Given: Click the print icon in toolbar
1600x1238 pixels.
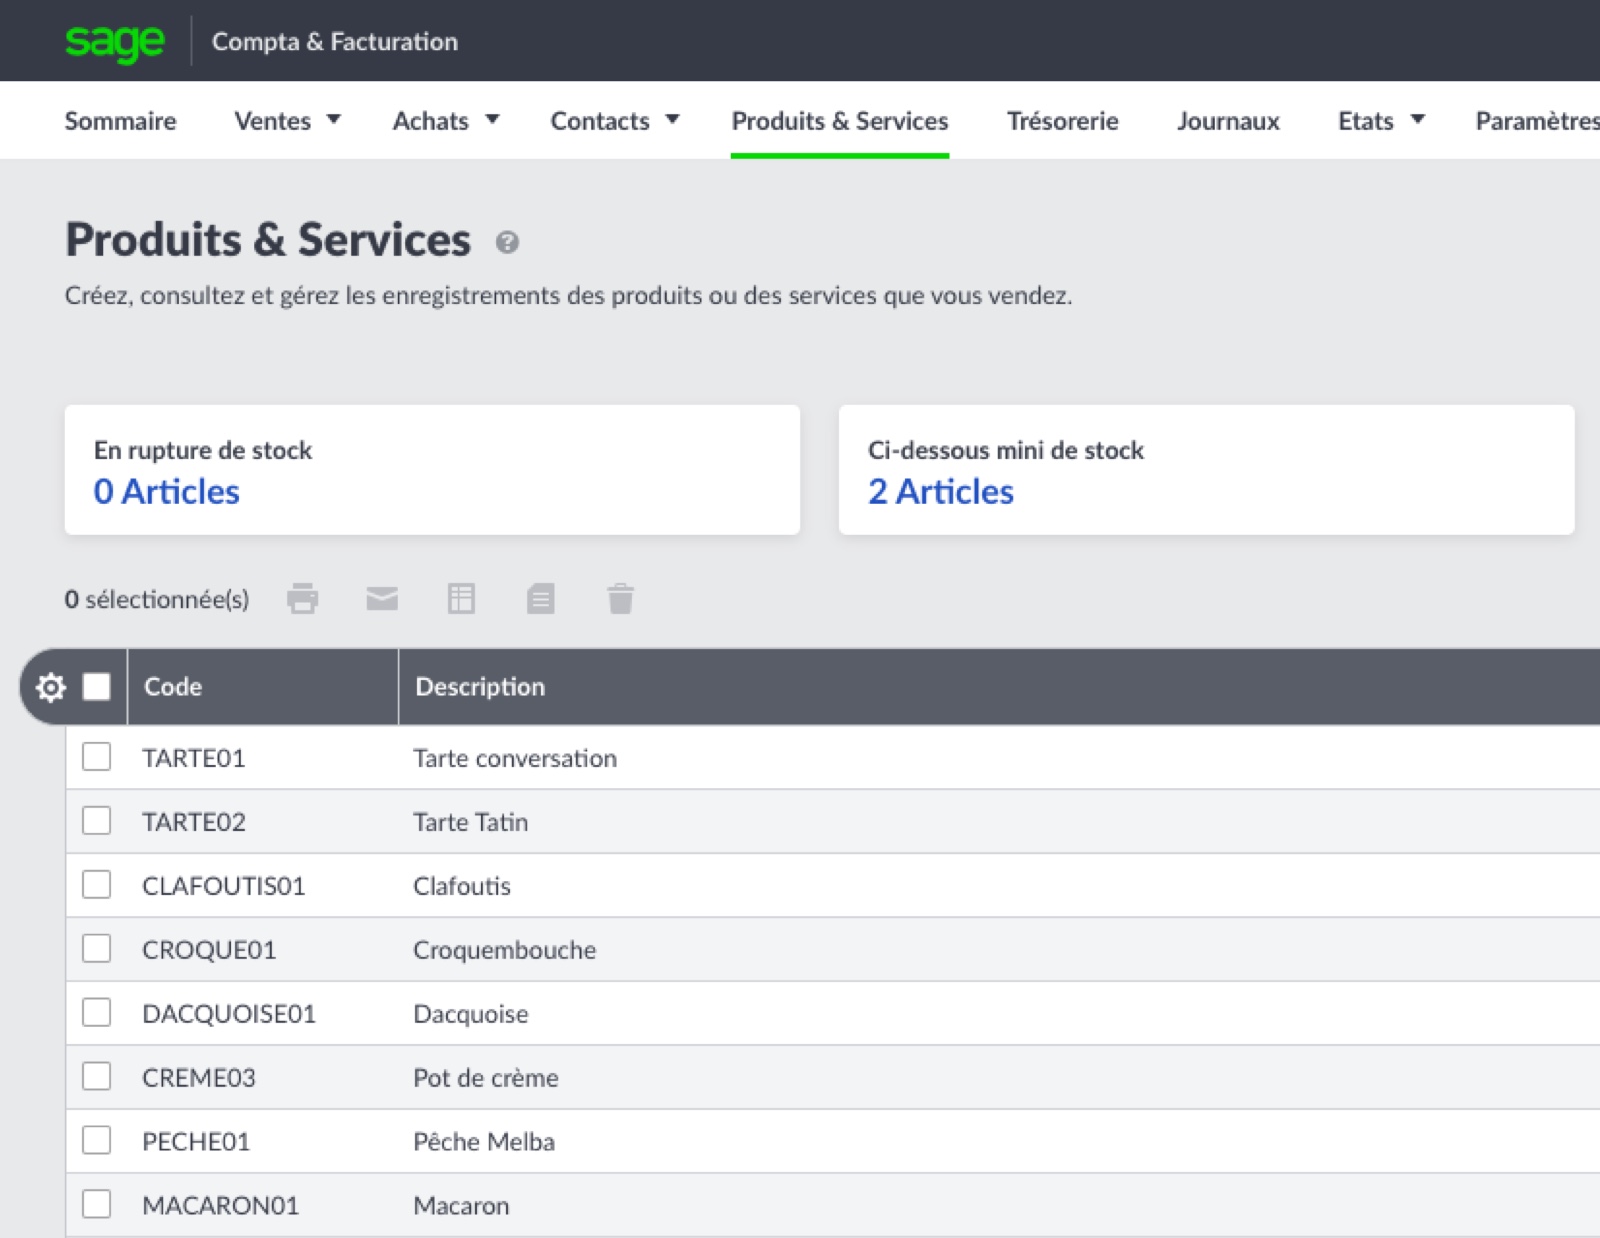Looking at the screenshot, I should coord(302,599).
